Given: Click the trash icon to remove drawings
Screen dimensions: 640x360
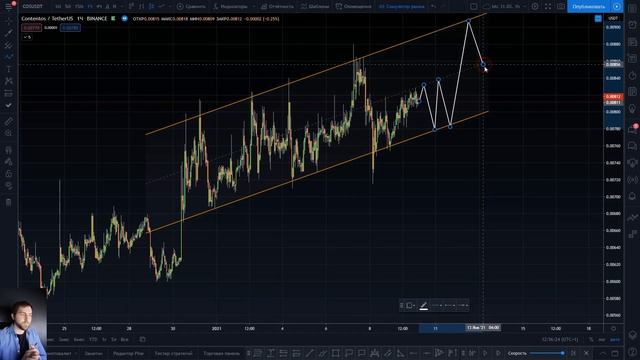Looking at the screenshot, I should tap(8, 202).
